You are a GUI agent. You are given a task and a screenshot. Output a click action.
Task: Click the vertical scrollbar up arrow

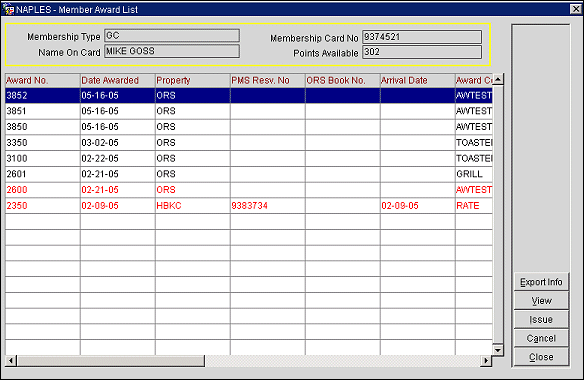pos(498,79)
